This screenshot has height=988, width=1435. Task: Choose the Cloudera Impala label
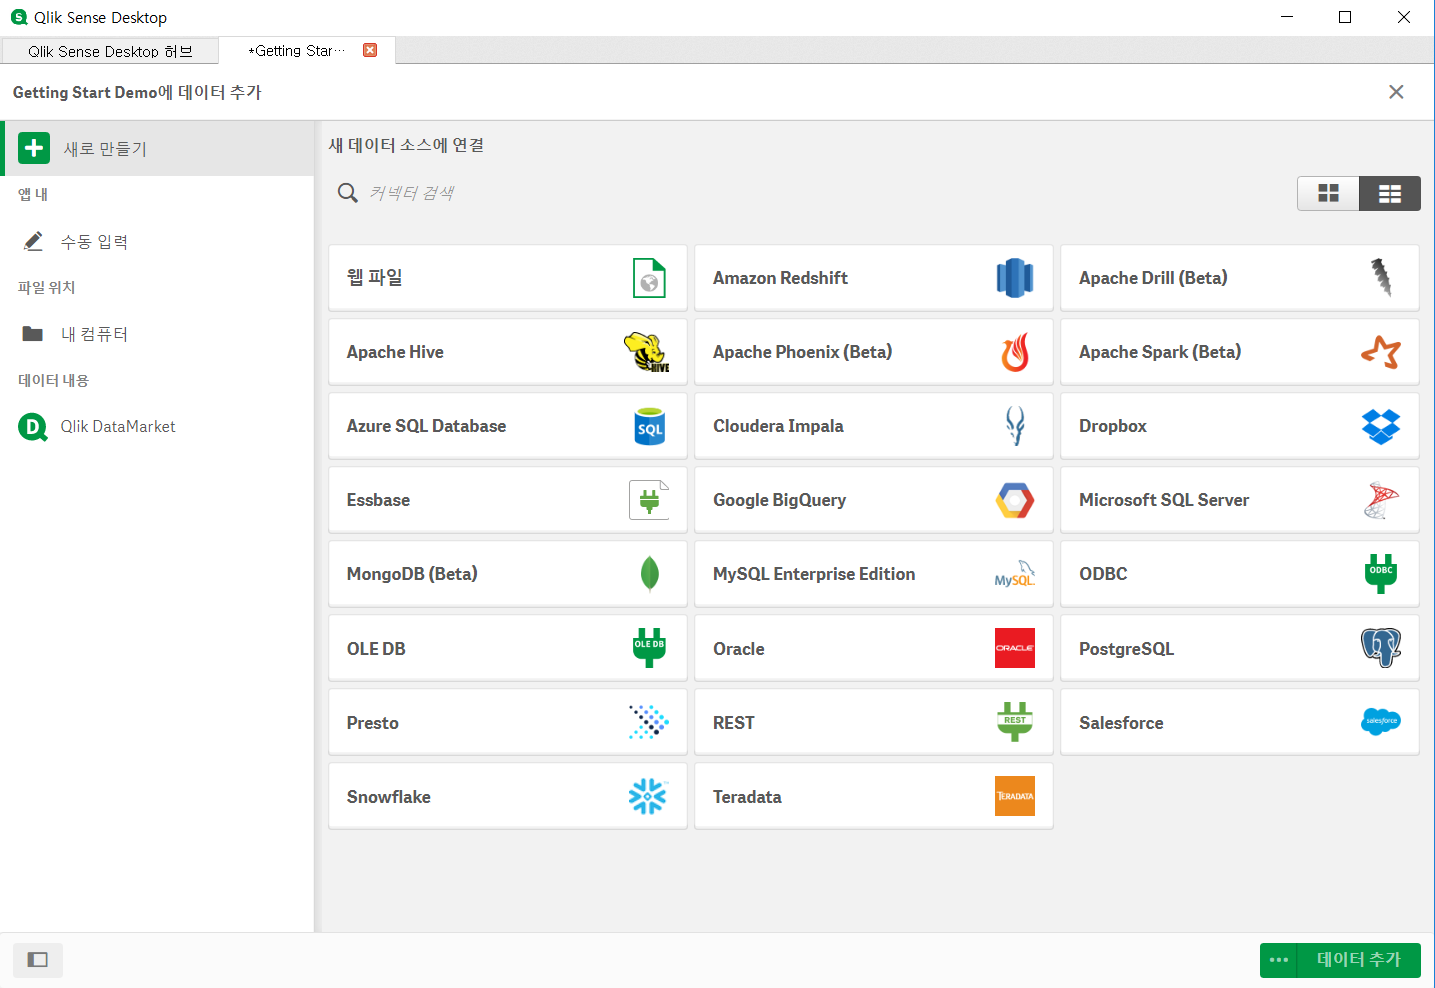pyautogui.click(x=778, y=426)
